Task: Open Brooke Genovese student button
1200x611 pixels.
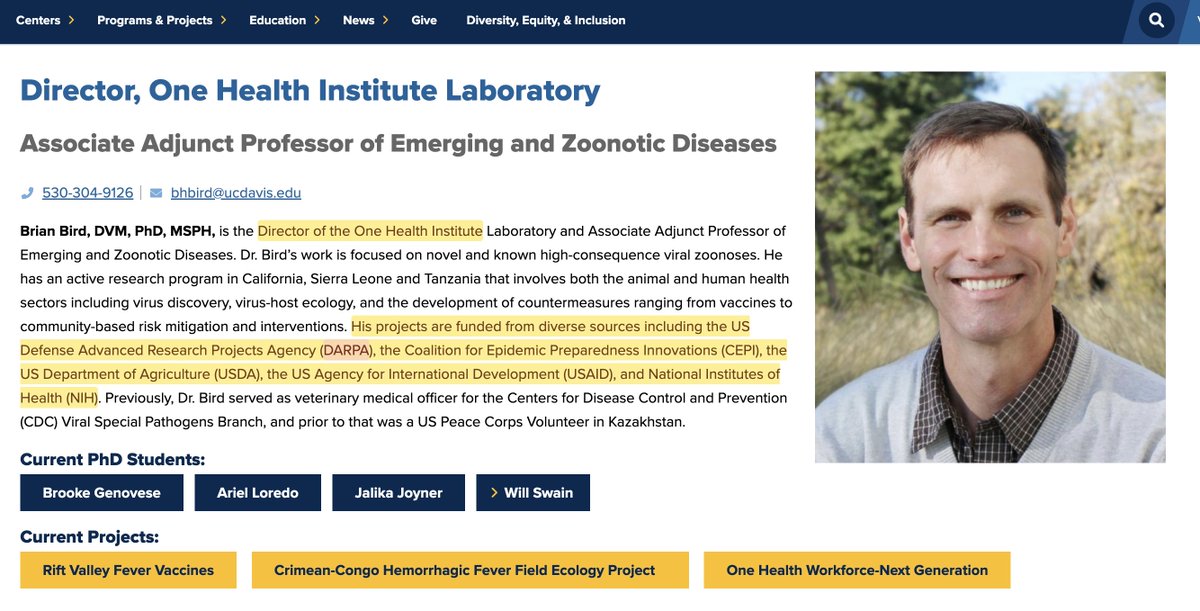Action: pyautogui.click(x=102, y=493)
